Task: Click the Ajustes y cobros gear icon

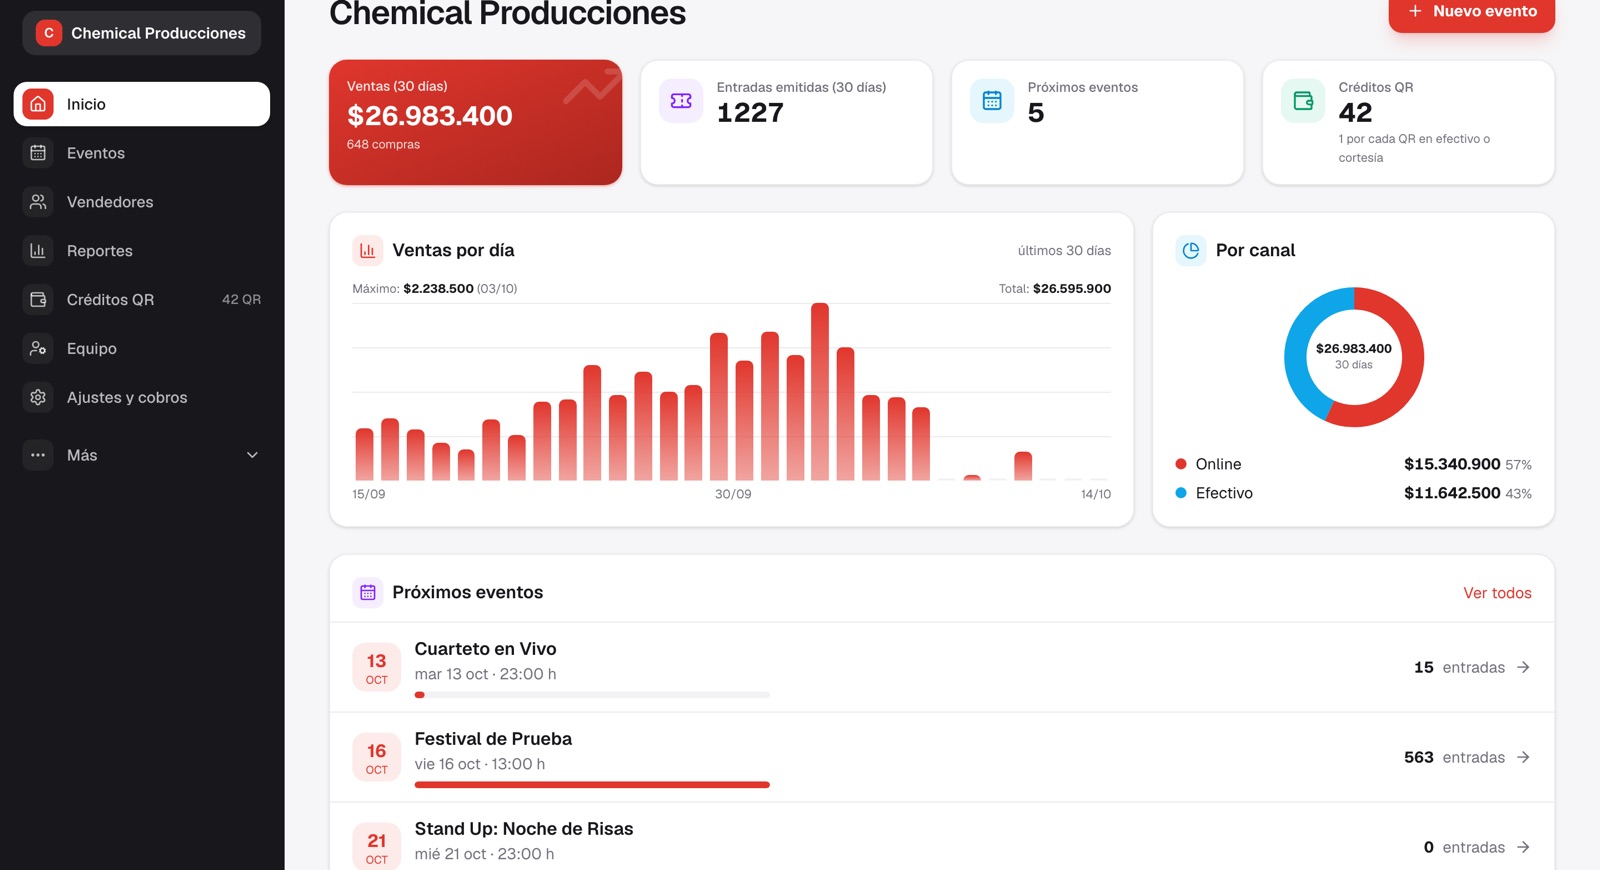Action: [38, 398]
